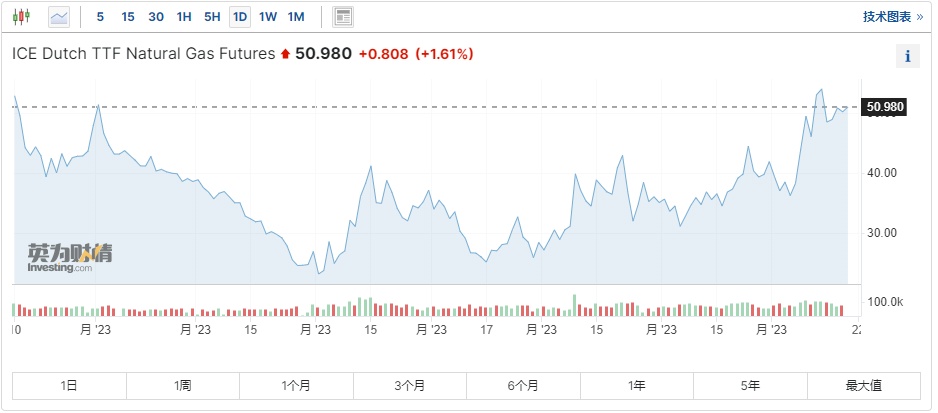The width and height of the screenshot is (938, 413).
Task: Choose the 1D interval
Action: click(x=240, y=17)
